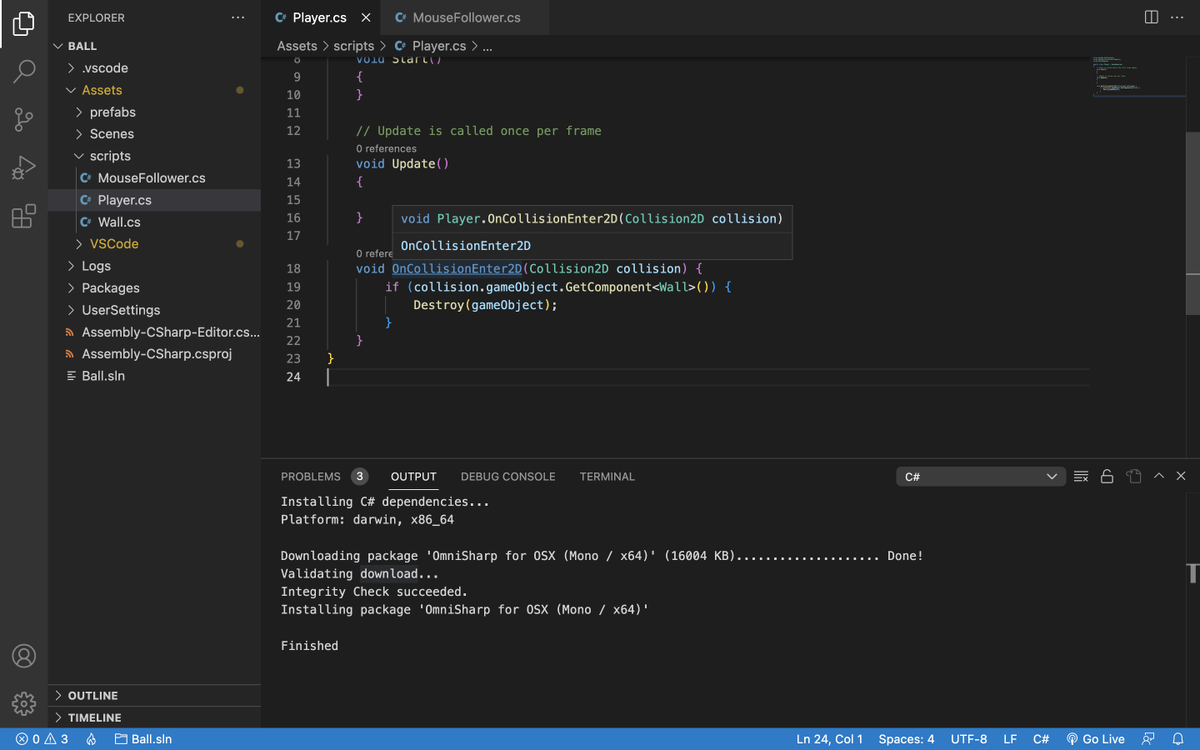Clear the output panel
Viewport: 1200px width, 750px height.
[x=1081, y=477]
